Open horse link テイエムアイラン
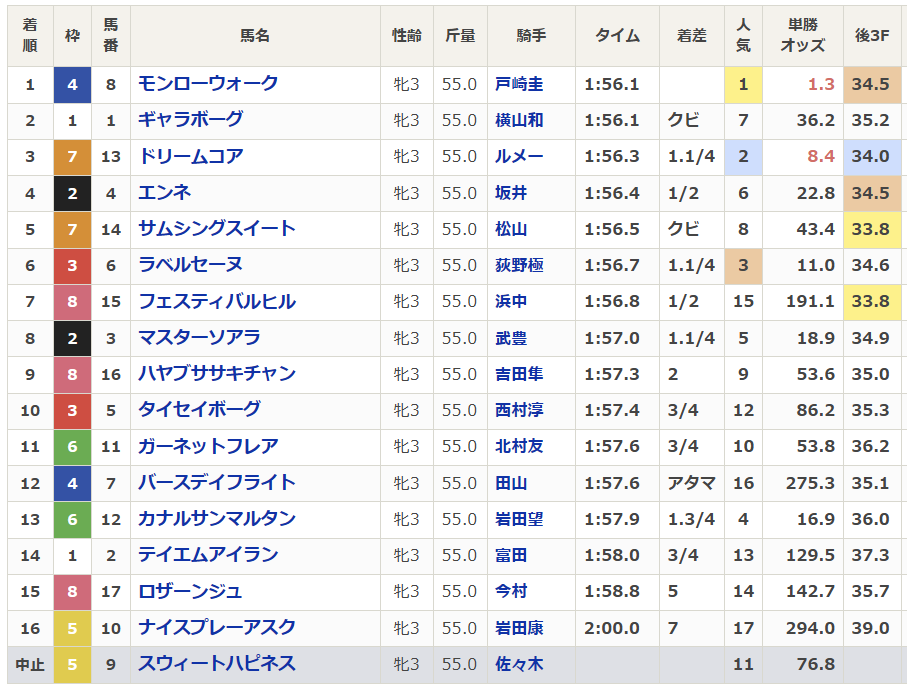The height and width of the screenshot is (684, 907). (208, 555)
